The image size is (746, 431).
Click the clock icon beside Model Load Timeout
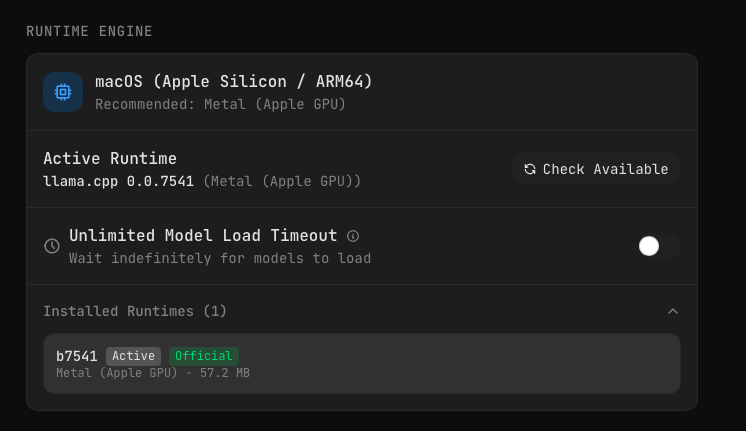pos(52,246)
